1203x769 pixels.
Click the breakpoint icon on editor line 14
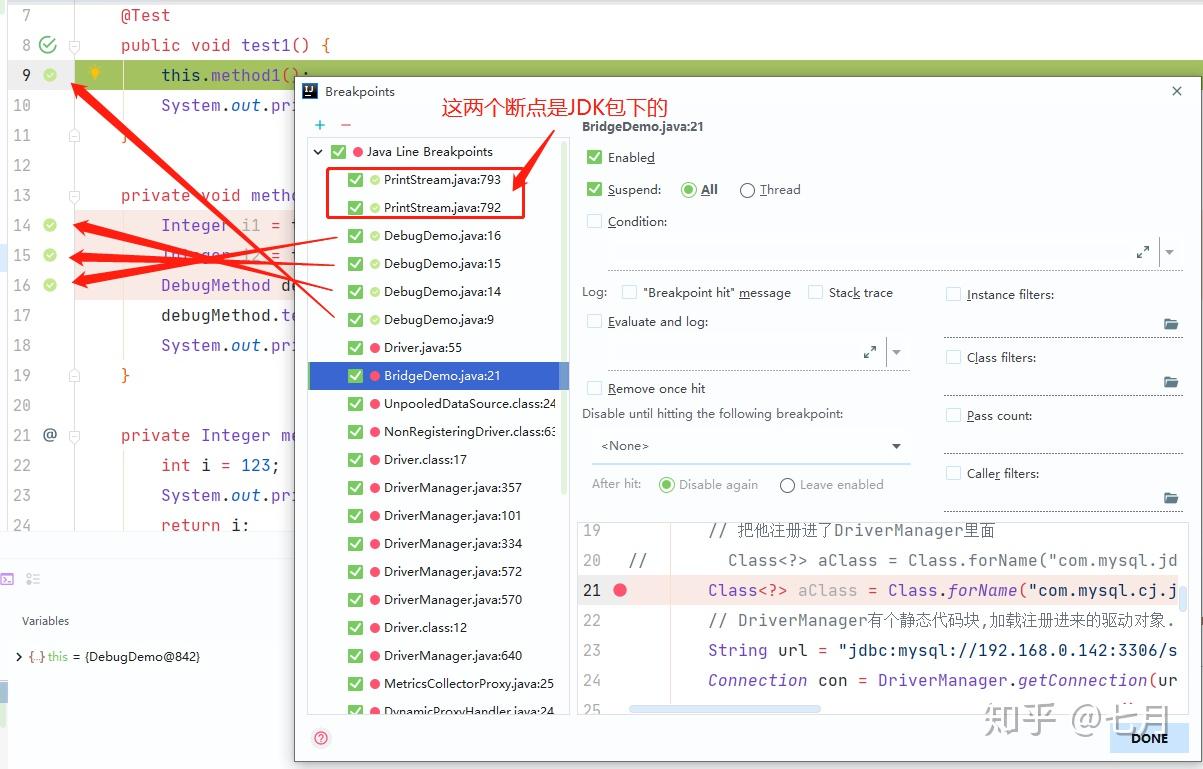click(x=50, y=225)
